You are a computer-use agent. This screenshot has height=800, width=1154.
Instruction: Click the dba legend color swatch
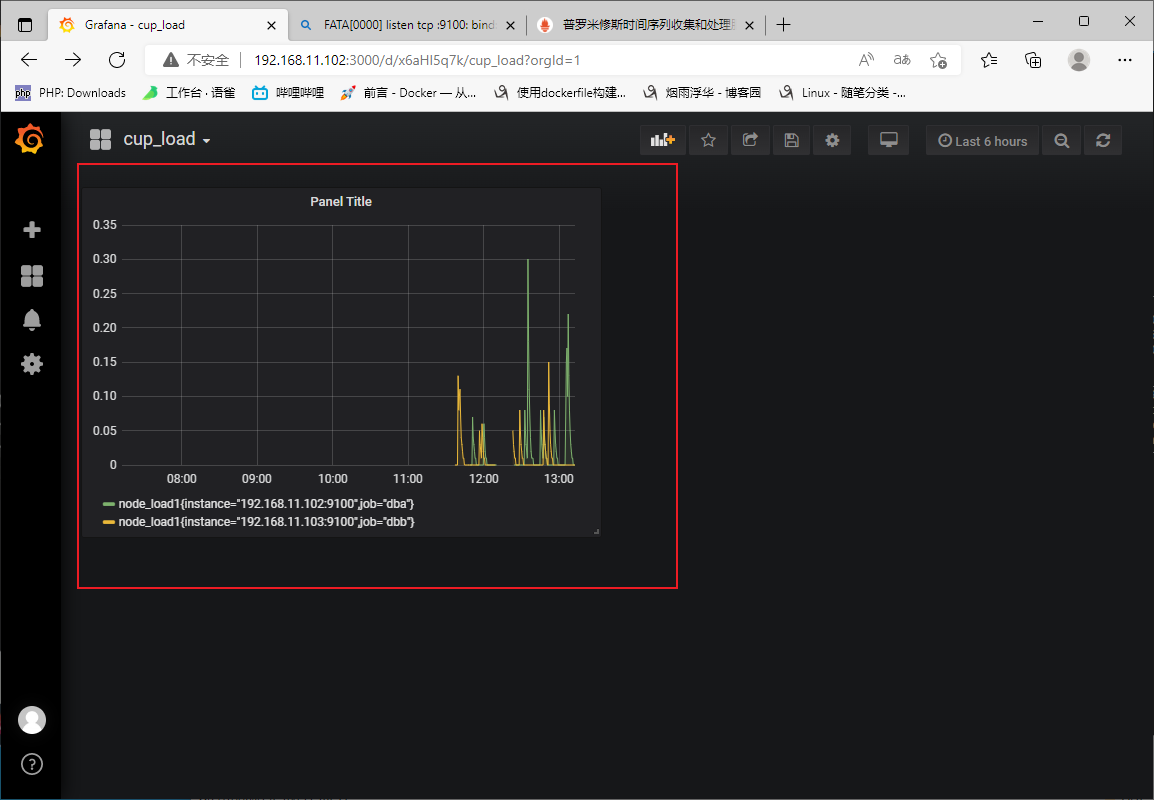[109, 504]
